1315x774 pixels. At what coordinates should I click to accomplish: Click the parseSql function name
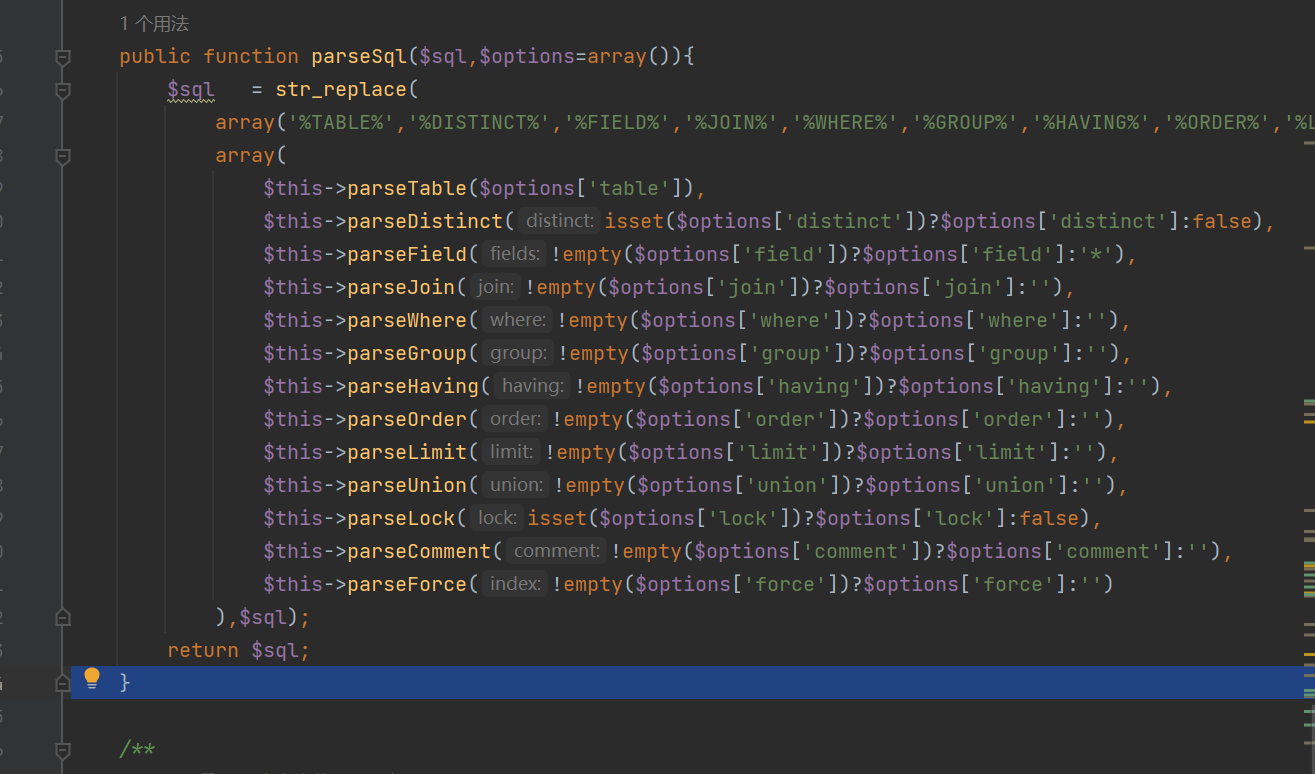pyautogui.click(x=359, y=56)
